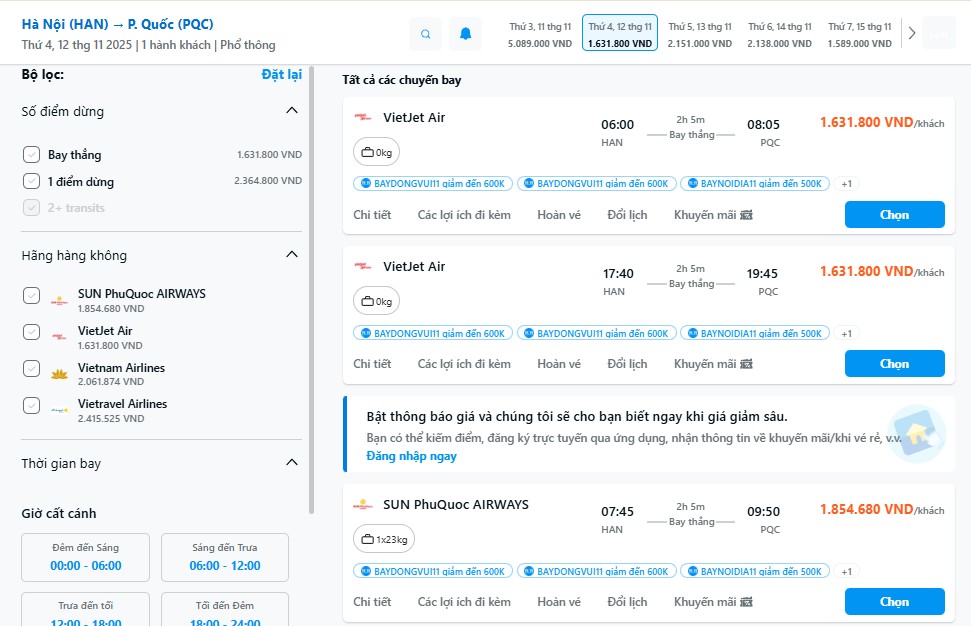Viewport: 971px width, 626px height.
Task: Click the Vietnam Airlines lotus logo in filters
Action: pos(59,374)
